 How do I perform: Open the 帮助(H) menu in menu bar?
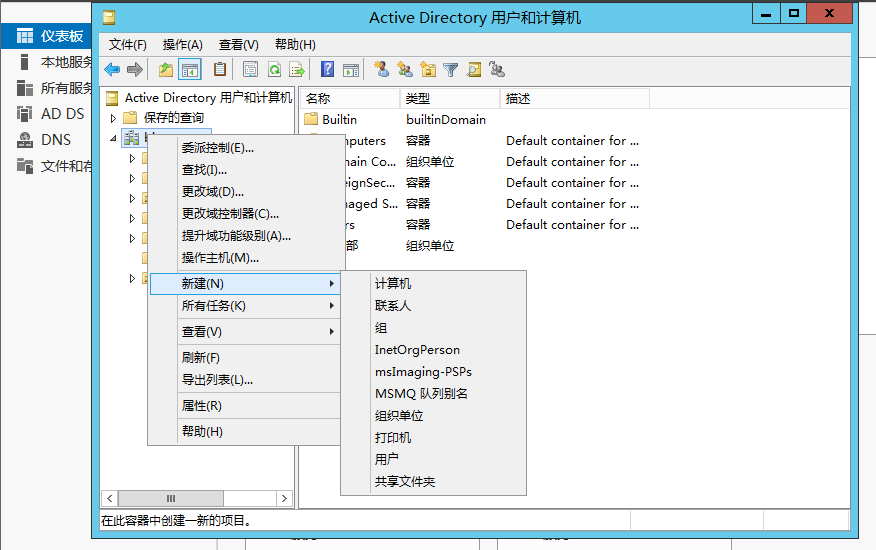click(295, 45)
